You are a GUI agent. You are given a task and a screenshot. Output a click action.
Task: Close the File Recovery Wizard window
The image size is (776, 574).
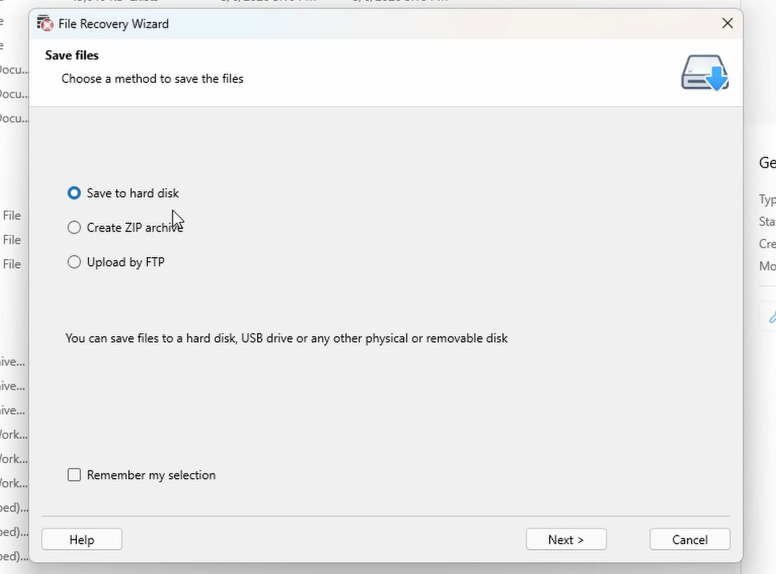tap(727, 23)
